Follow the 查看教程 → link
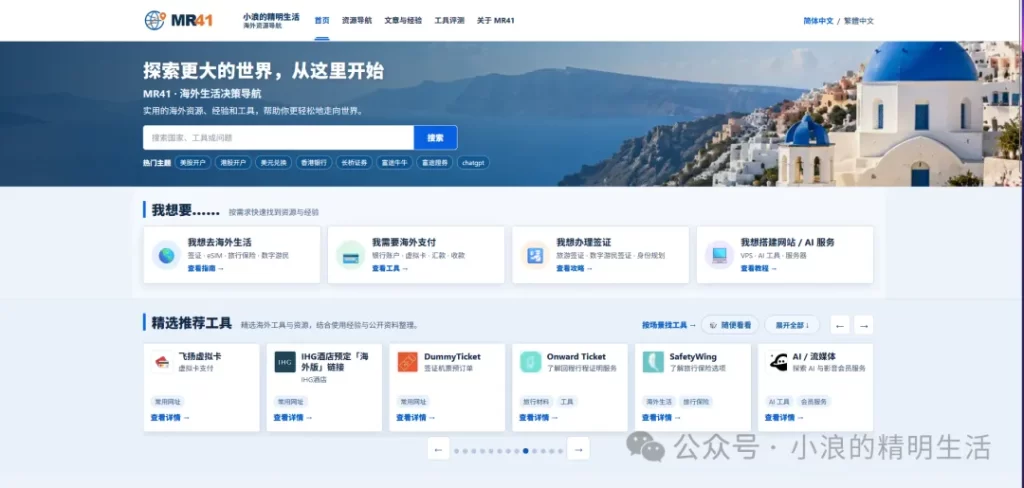This screenshot has width=1024, height=488. [x=759, y=268]
